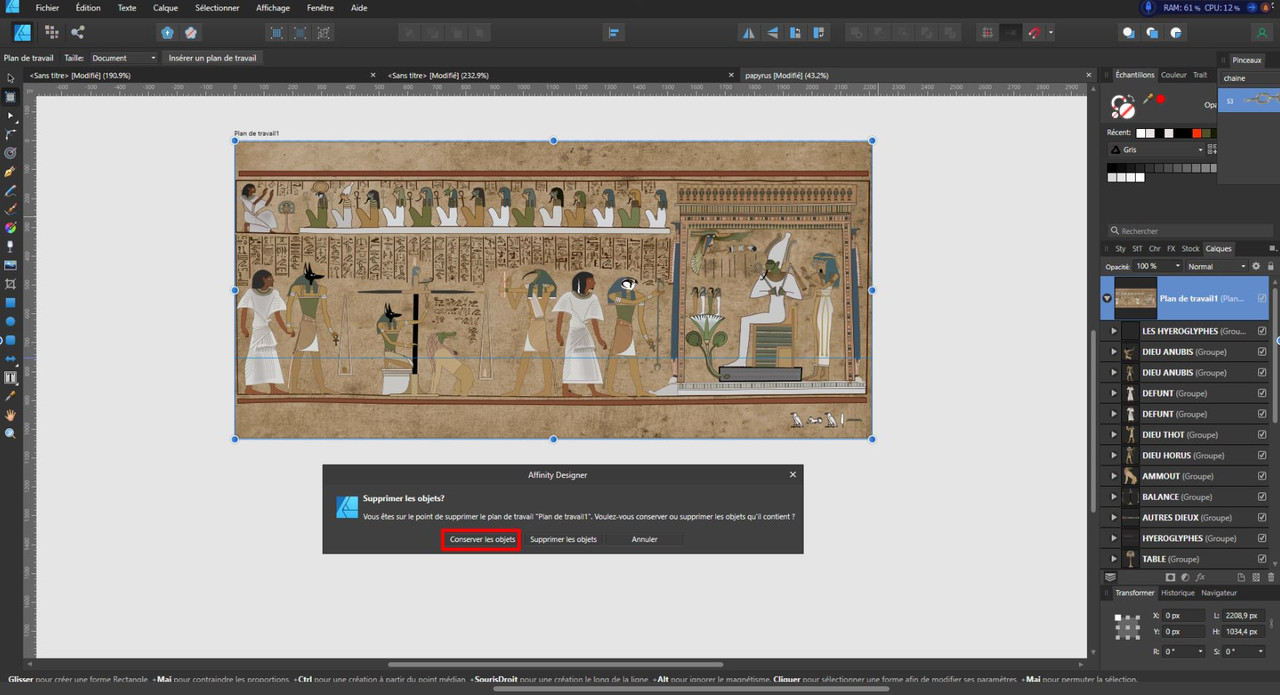Switch to the Pixel persona icon

[51, 32]
